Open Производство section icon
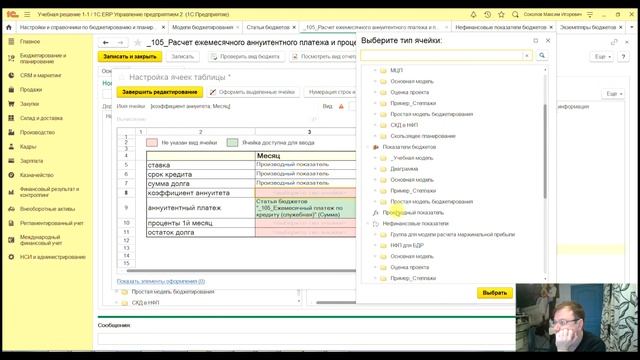This screenshot has width=640, height=360. click(x=11, y=132)
